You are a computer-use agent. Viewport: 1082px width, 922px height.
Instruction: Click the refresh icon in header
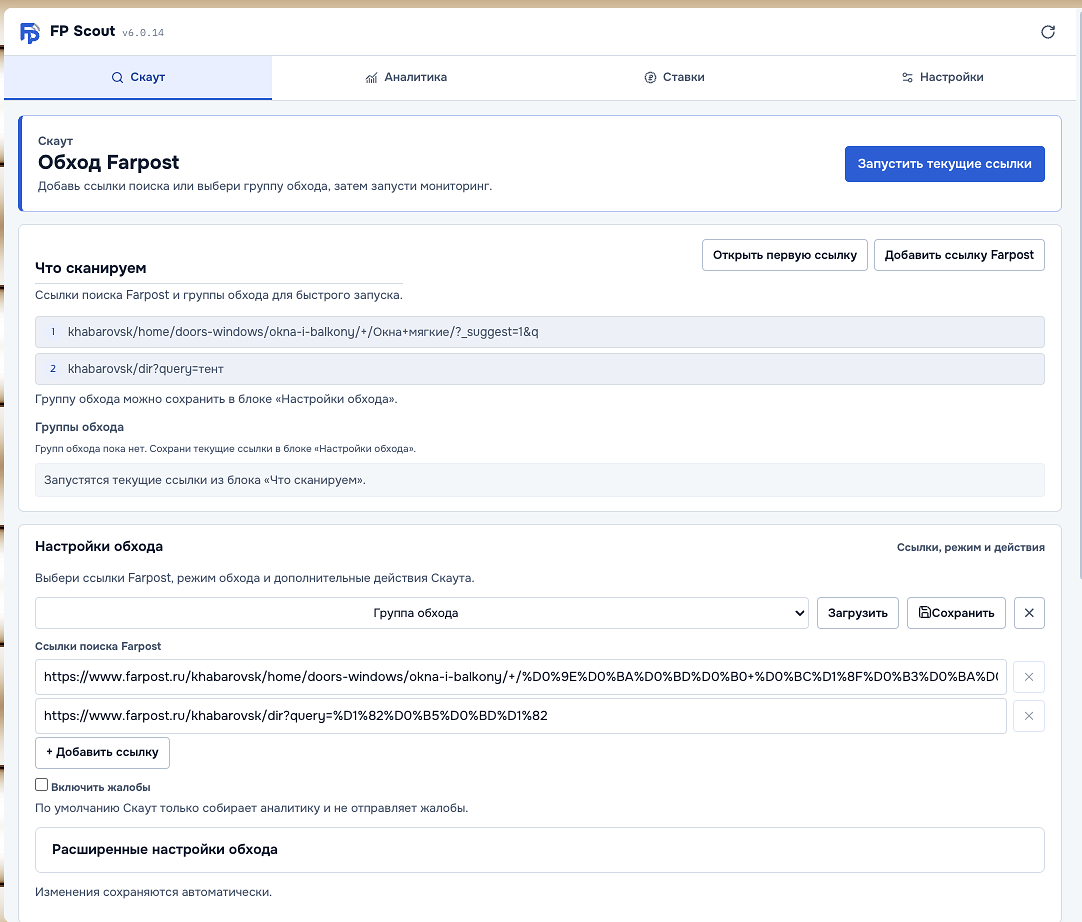point(1047,32)
